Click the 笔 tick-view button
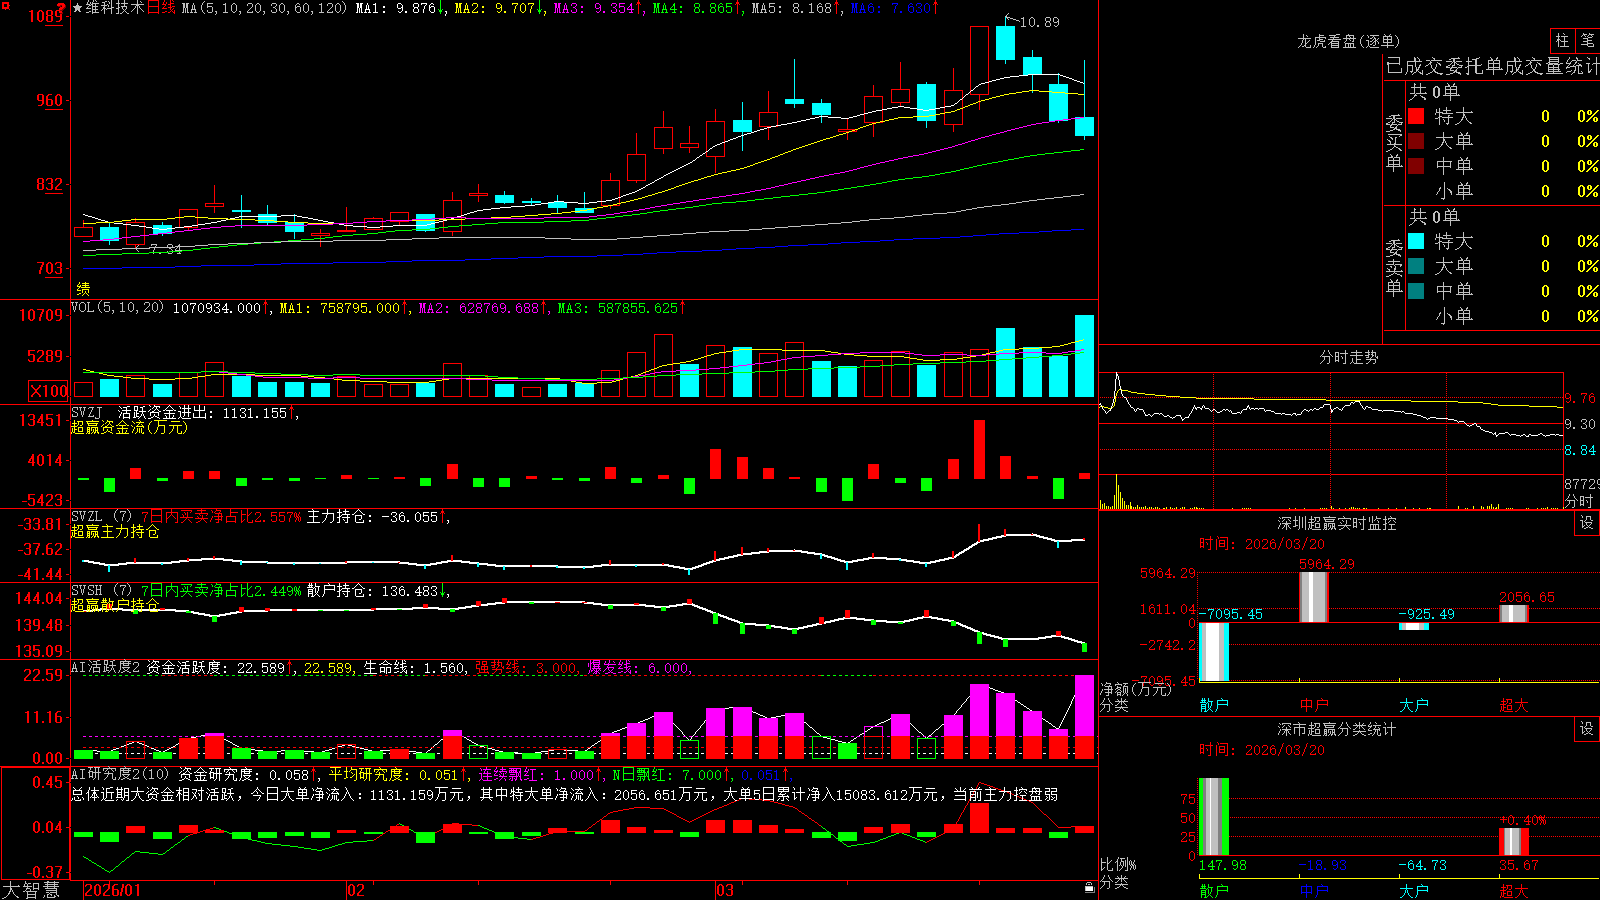Image resolution: width=1600 pixels, height=900 pixels. point(1588,41)
